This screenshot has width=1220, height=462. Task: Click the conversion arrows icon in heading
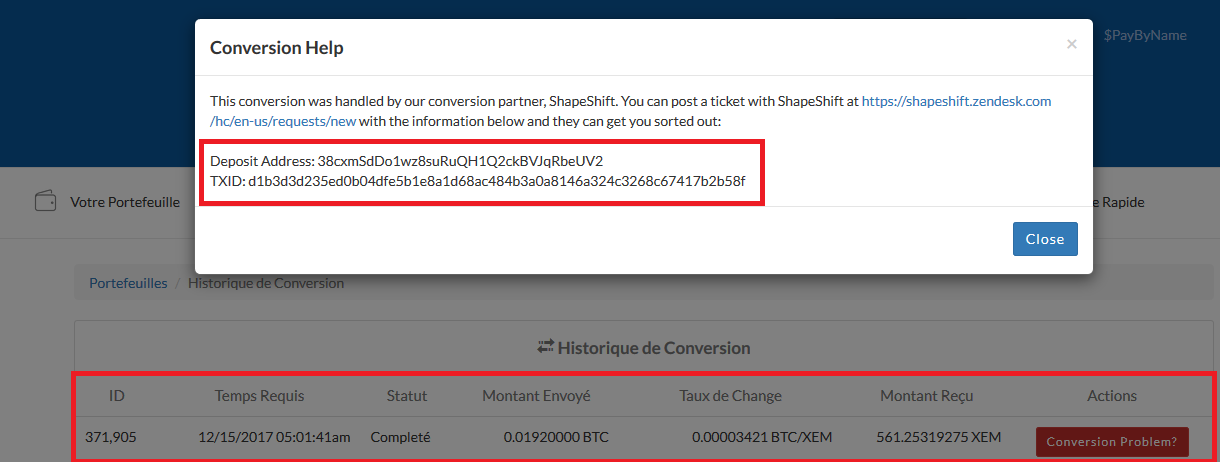(x=545, y=347)
